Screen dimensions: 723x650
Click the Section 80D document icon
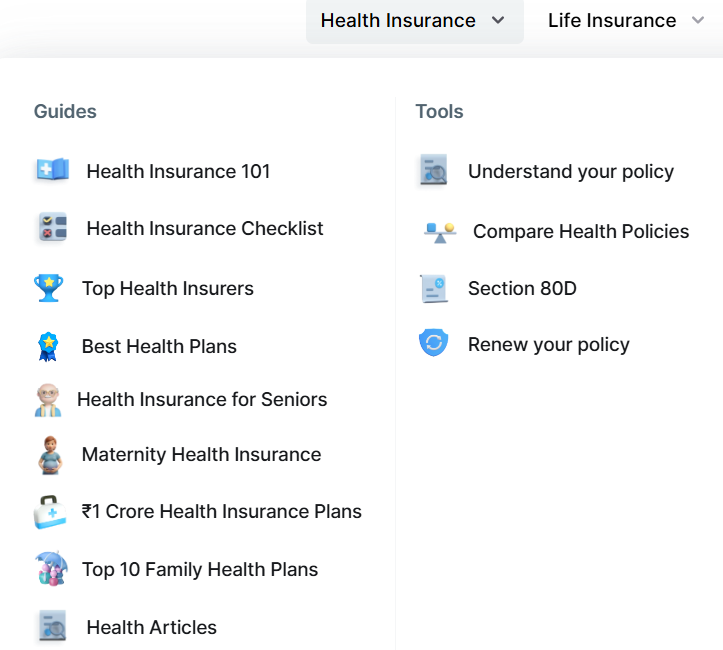(x=434, y=289)
